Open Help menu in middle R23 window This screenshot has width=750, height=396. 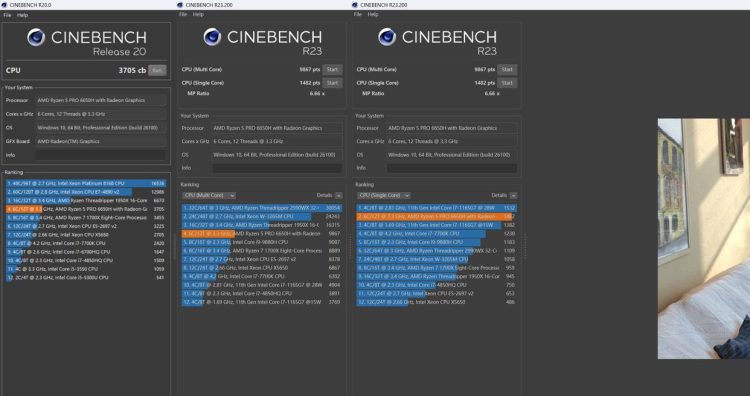point(198,14)
